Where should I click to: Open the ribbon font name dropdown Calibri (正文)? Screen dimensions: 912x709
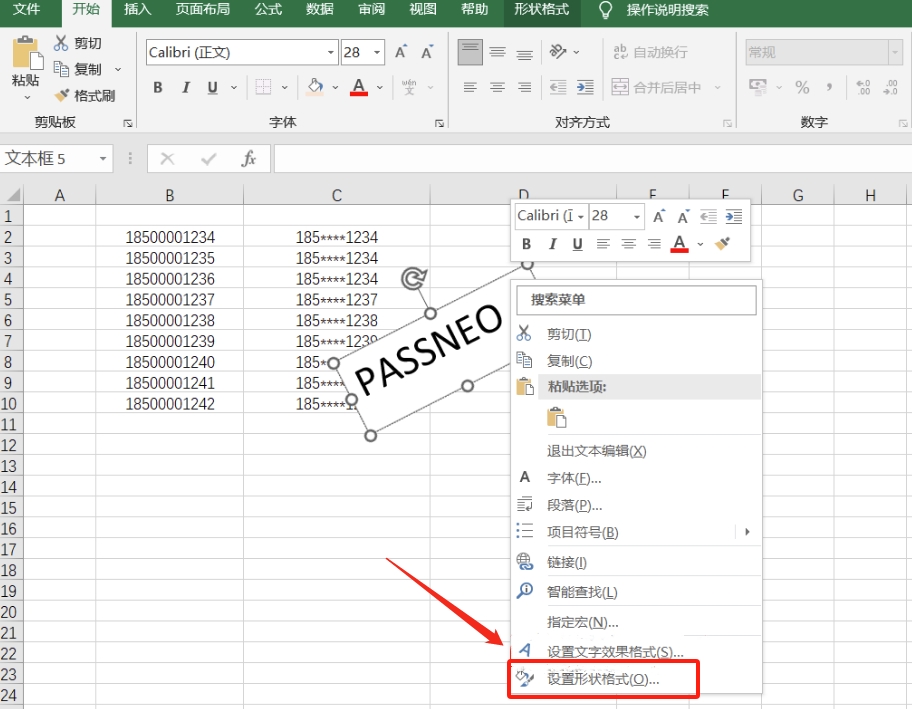(x=330, y=52)
